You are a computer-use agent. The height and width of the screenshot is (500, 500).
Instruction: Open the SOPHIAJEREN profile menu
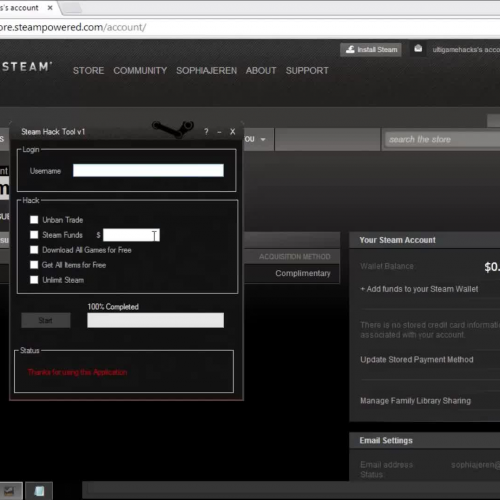coord(206,71)
